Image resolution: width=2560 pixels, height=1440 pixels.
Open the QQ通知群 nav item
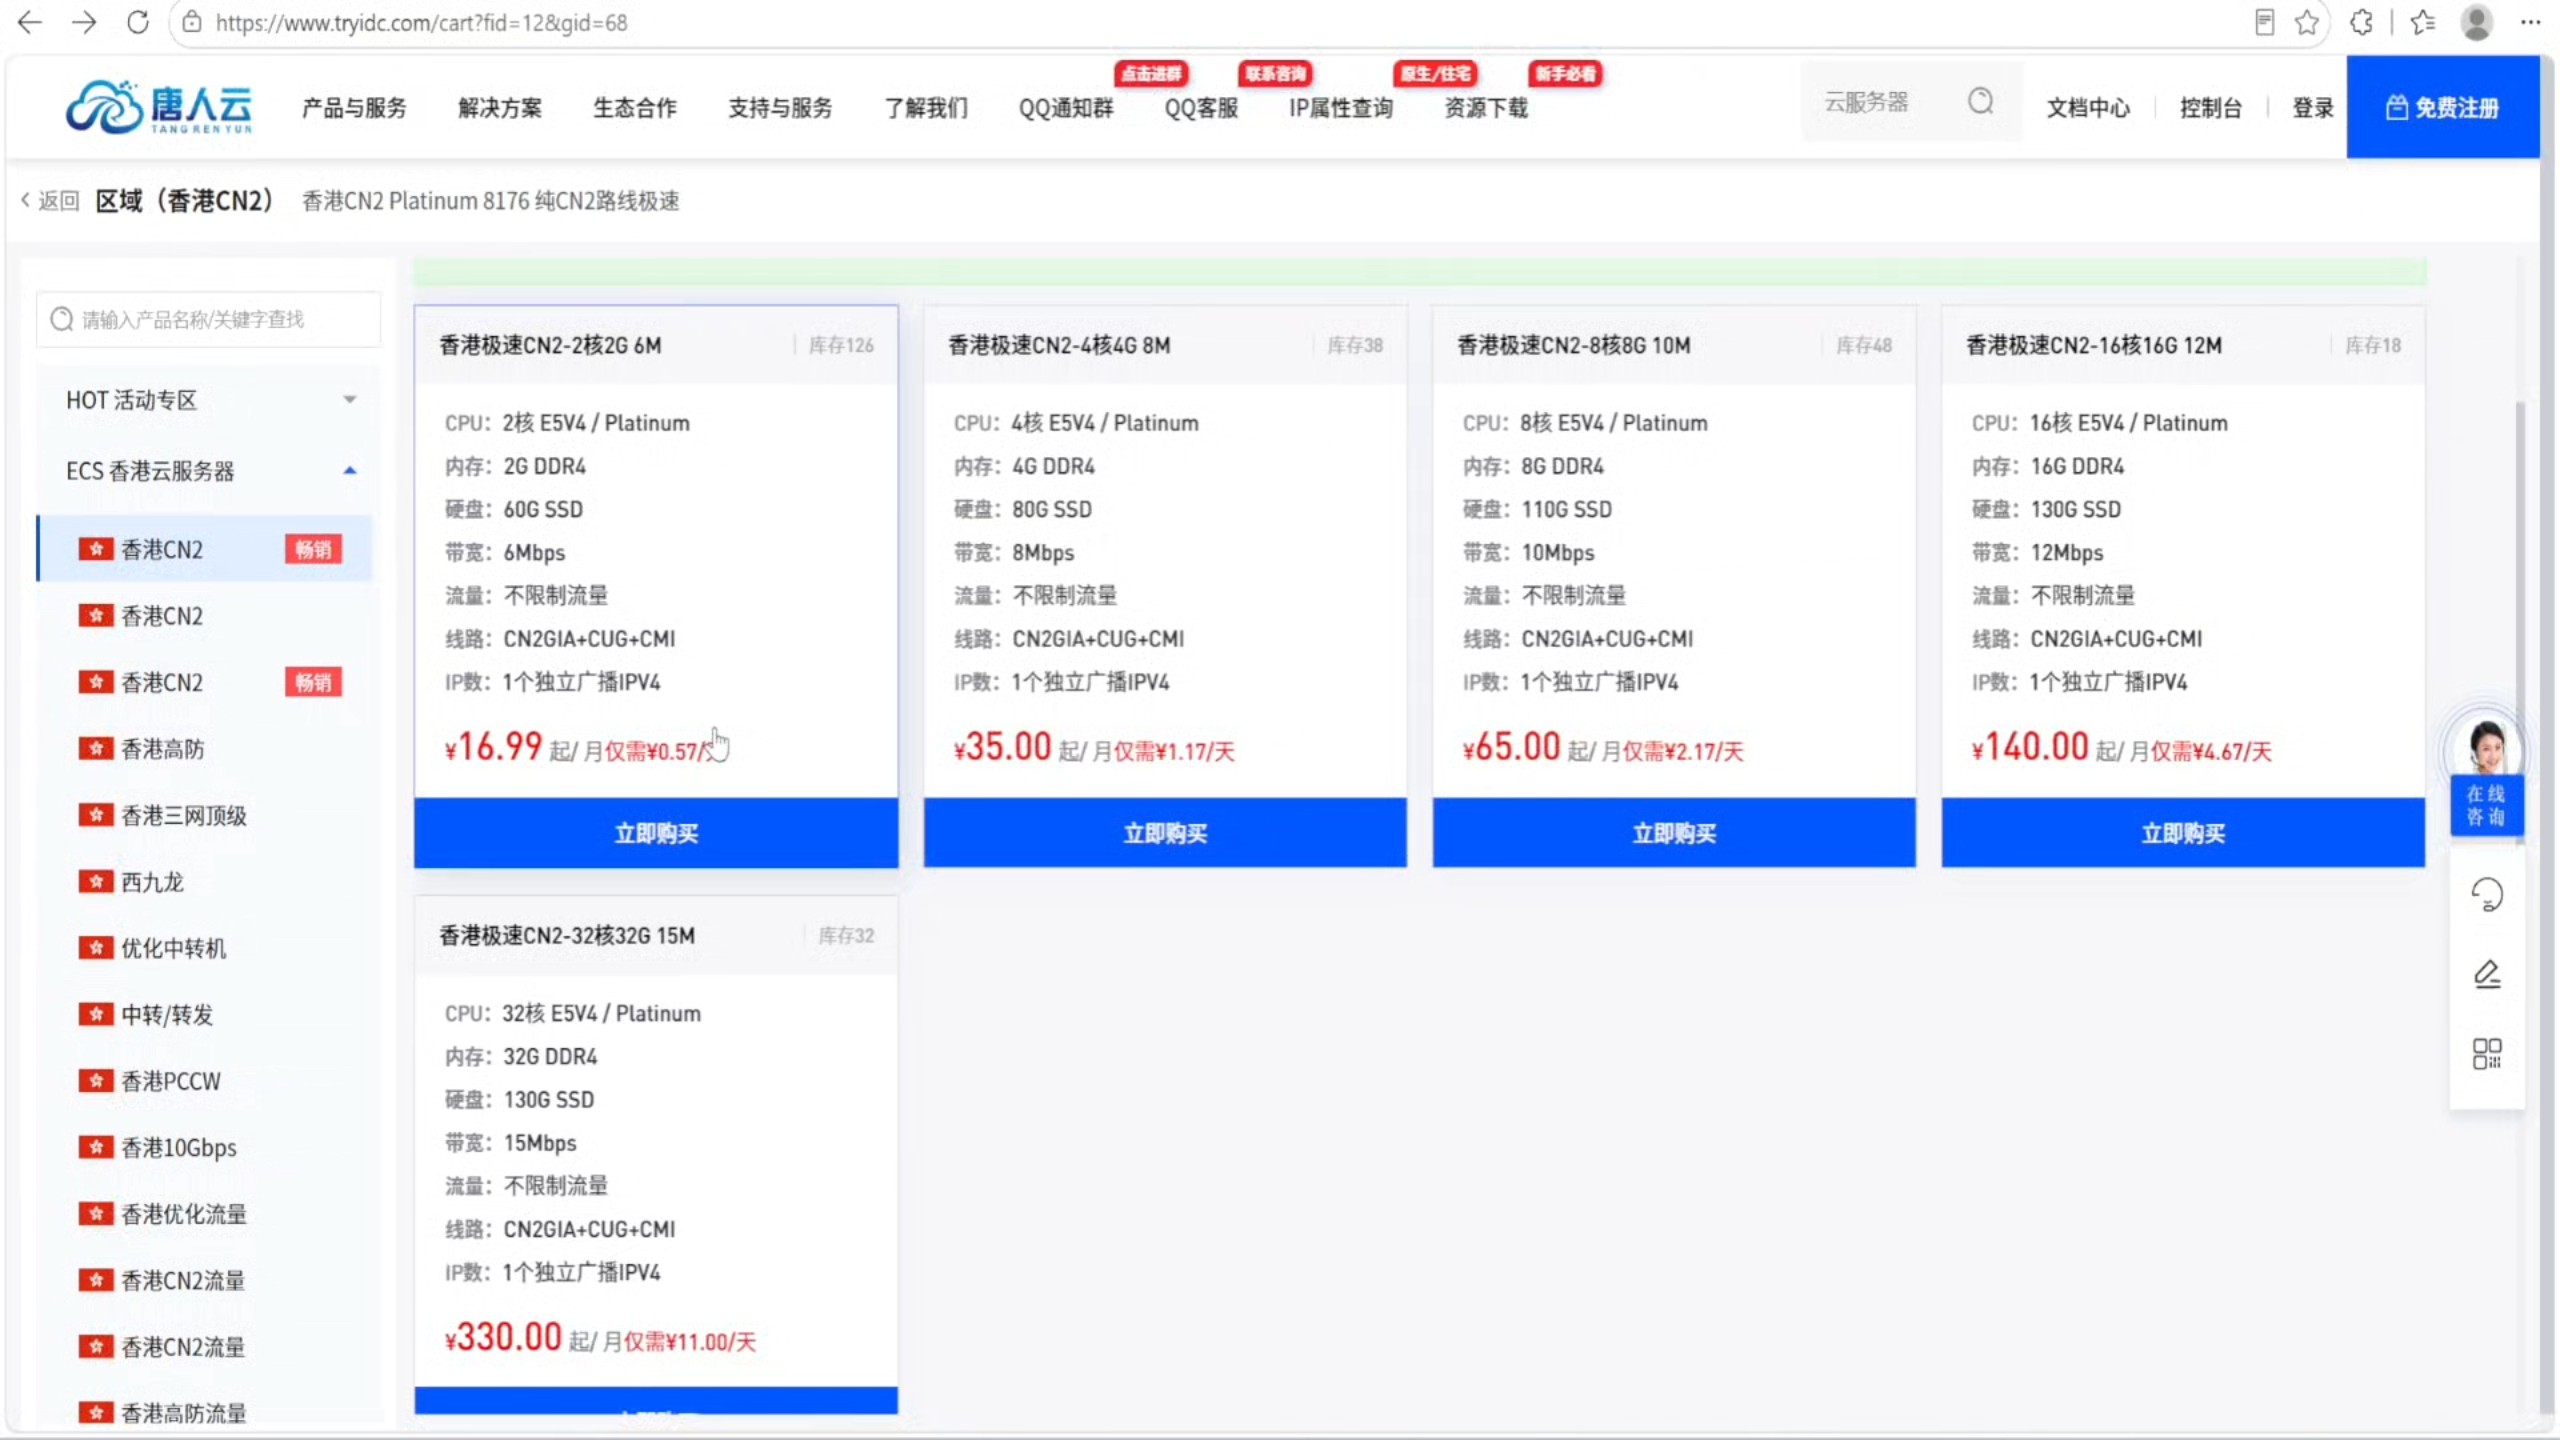pyautogui.click(x=1066, y=107)
